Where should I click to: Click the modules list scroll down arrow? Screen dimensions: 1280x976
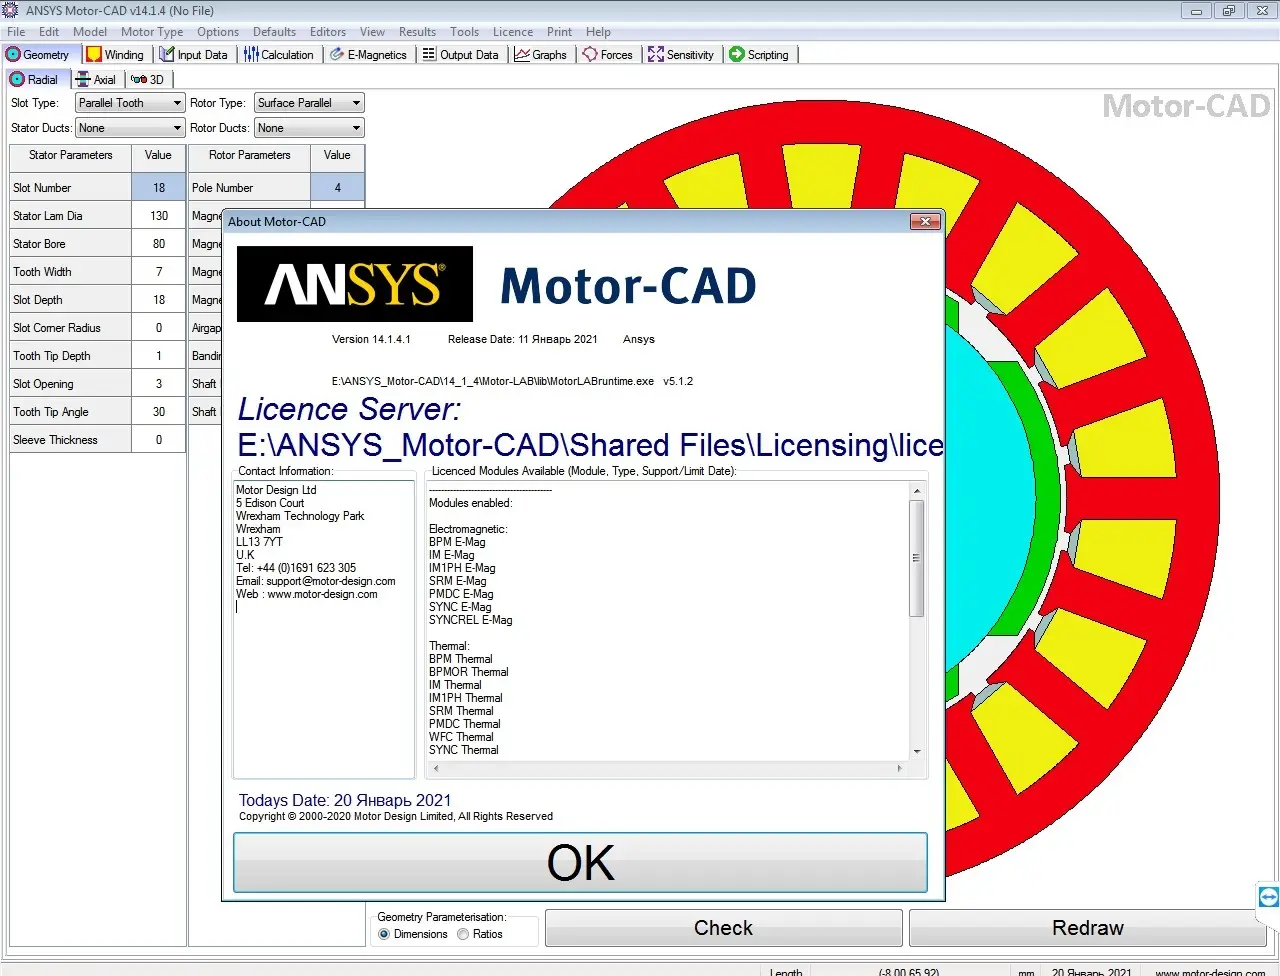[916, 752]
